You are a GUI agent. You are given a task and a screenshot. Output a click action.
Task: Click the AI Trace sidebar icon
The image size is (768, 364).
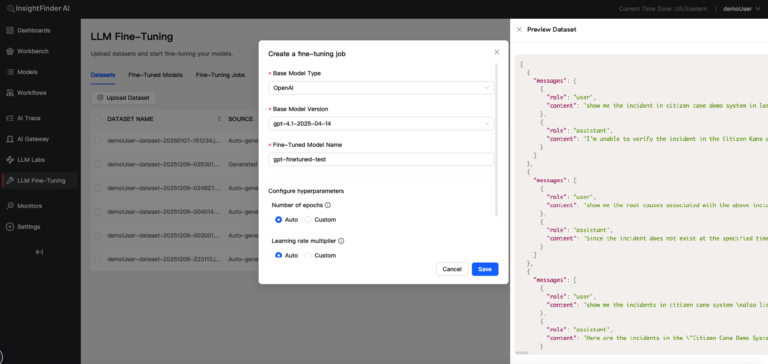click(10, 118)
